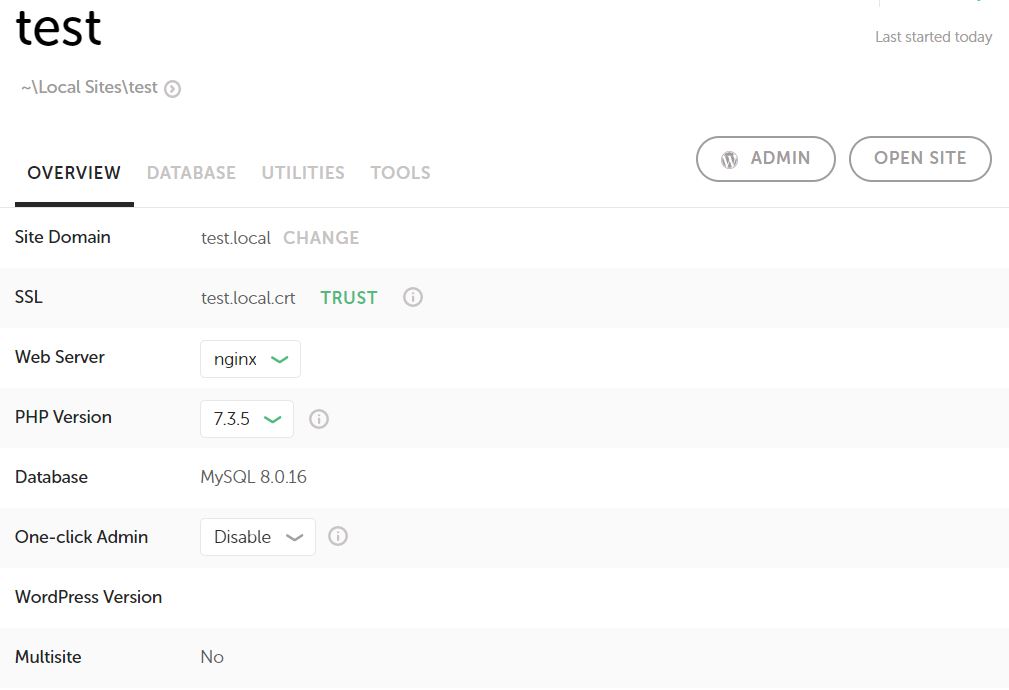View PHP Version info icon
Viewport: 1009px width, 690px height.
tap(319, 419)
